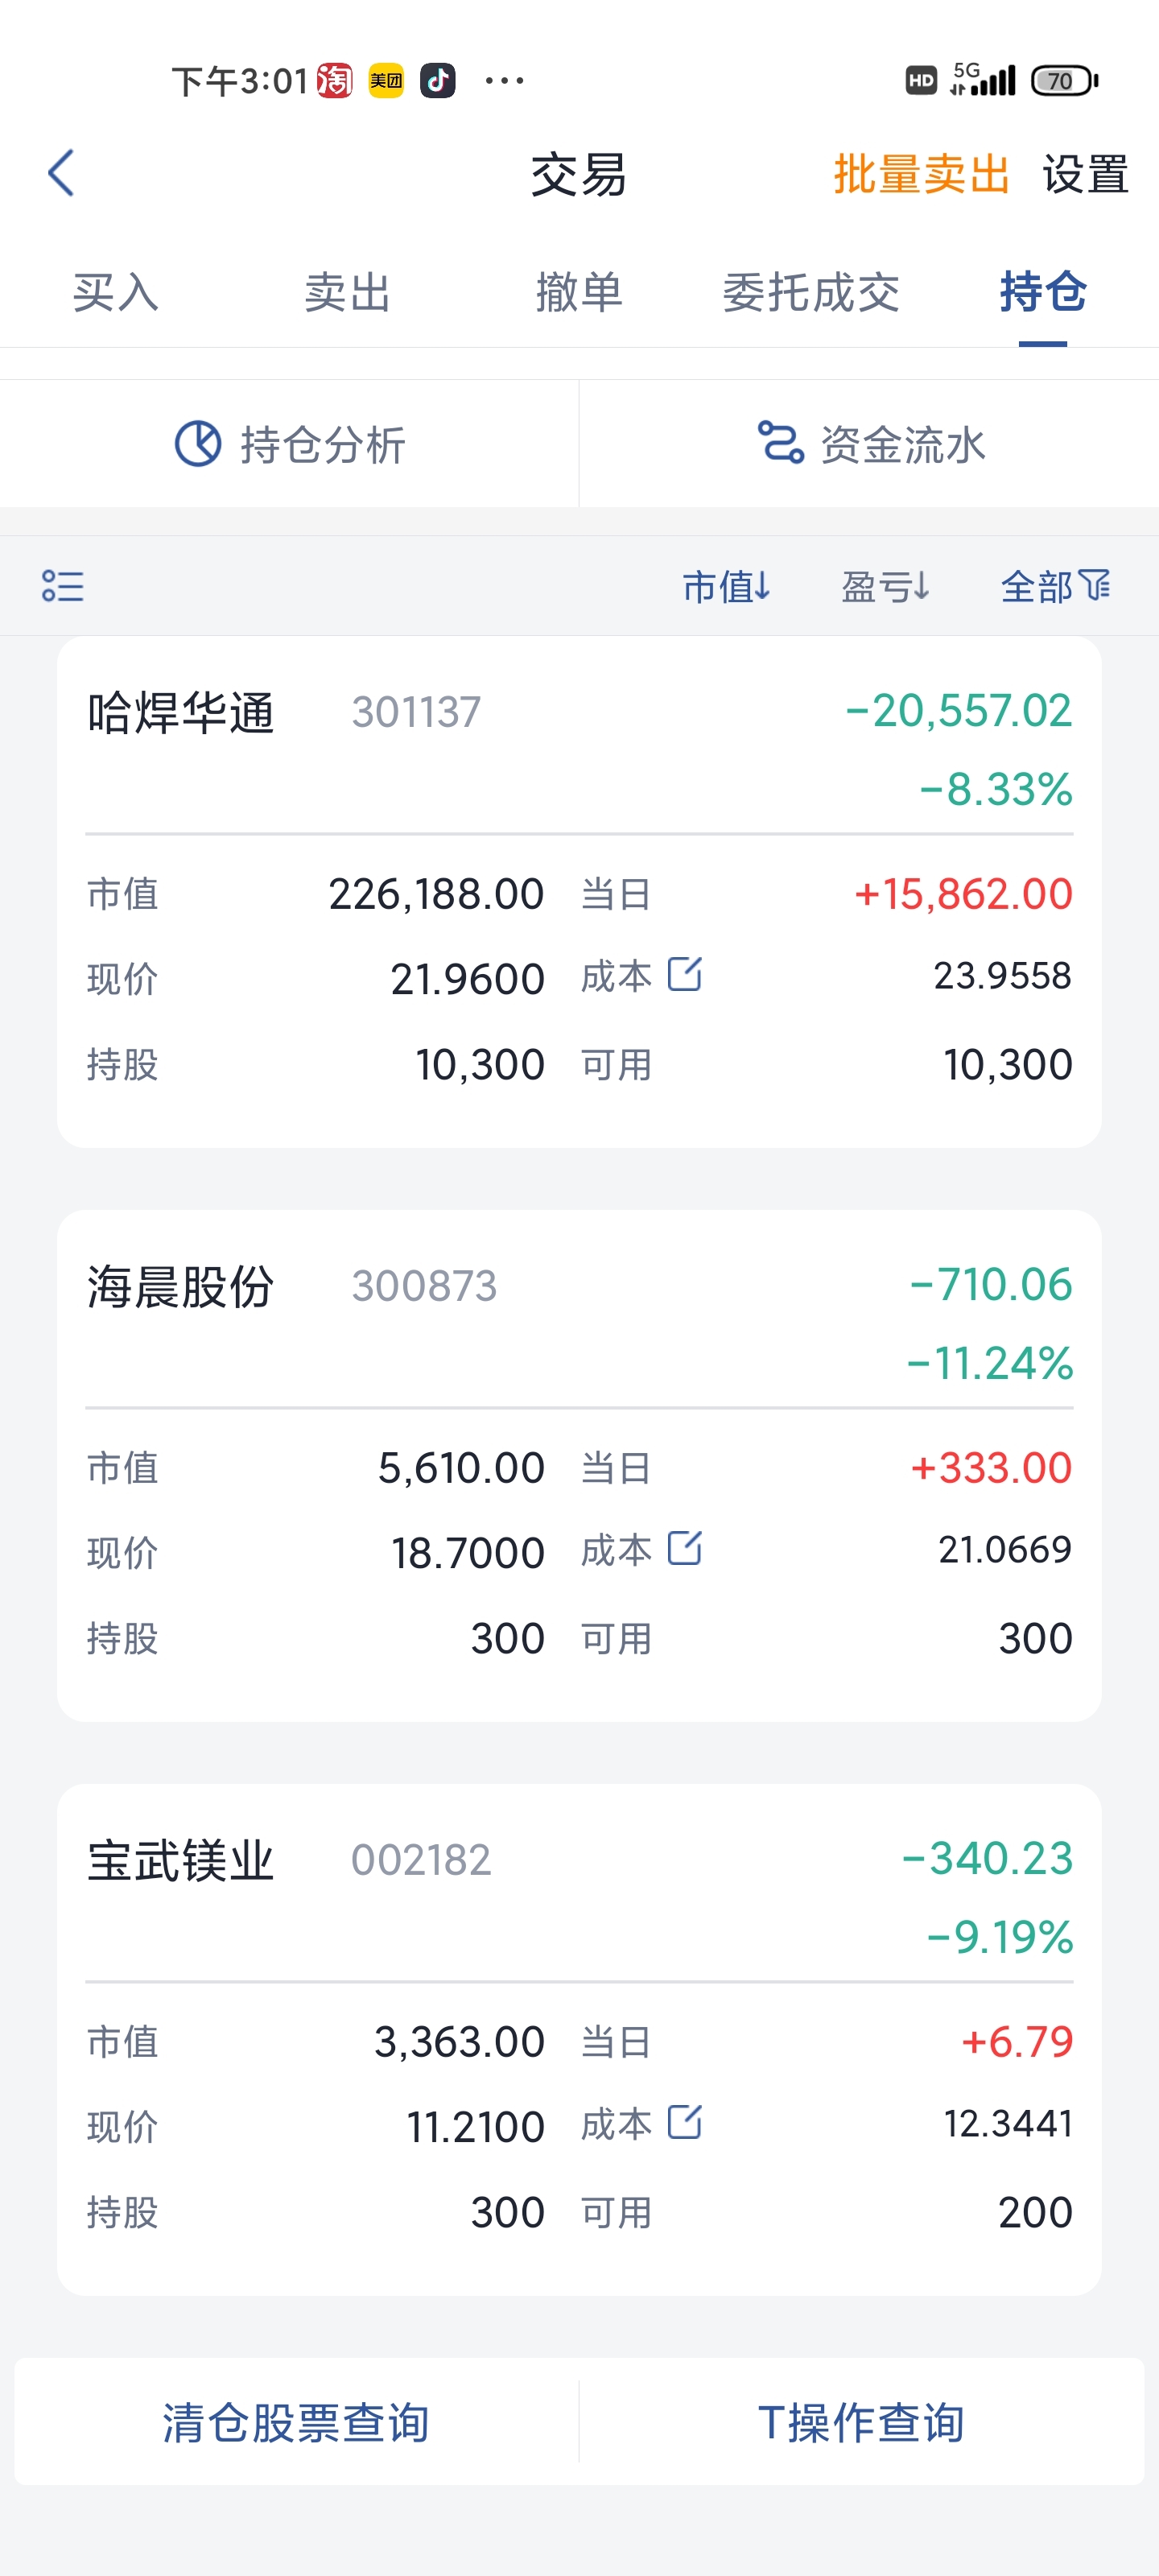1159x2576 pixels.
Task: Open T操作查询
Action: point(862,2422)
